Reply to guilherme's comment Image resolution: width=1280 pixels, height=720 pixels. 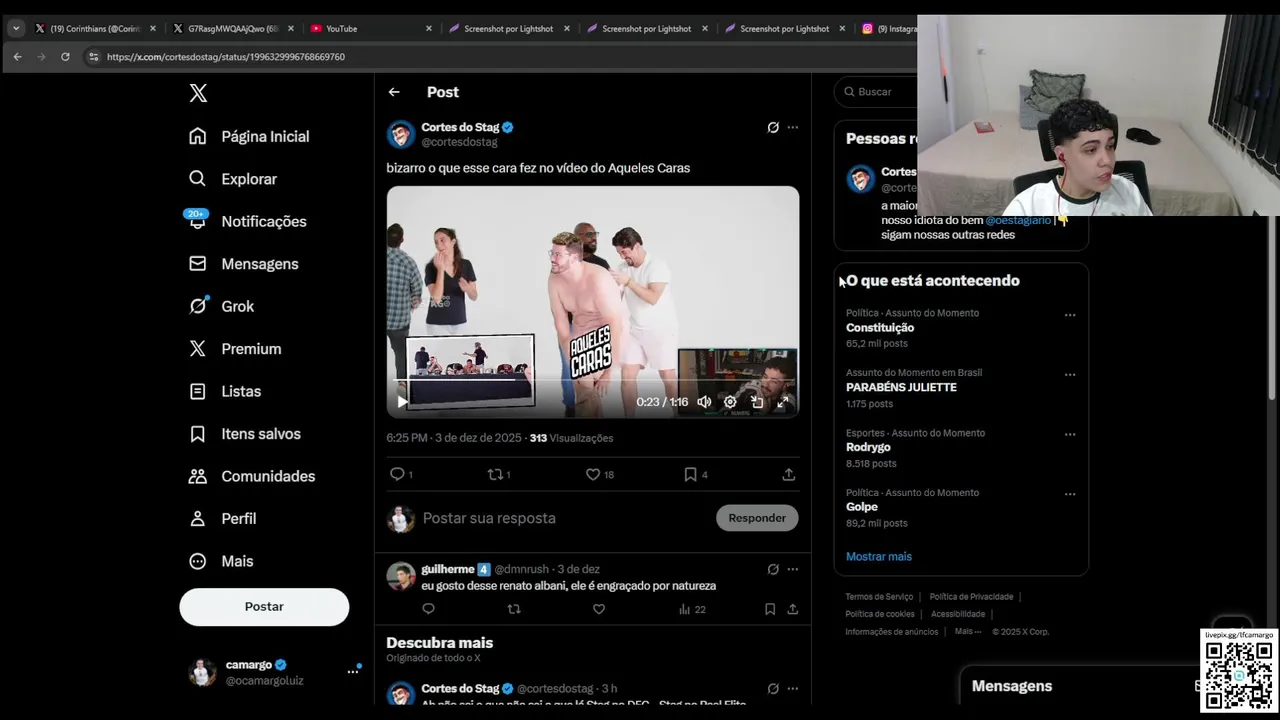pos(429,609)
